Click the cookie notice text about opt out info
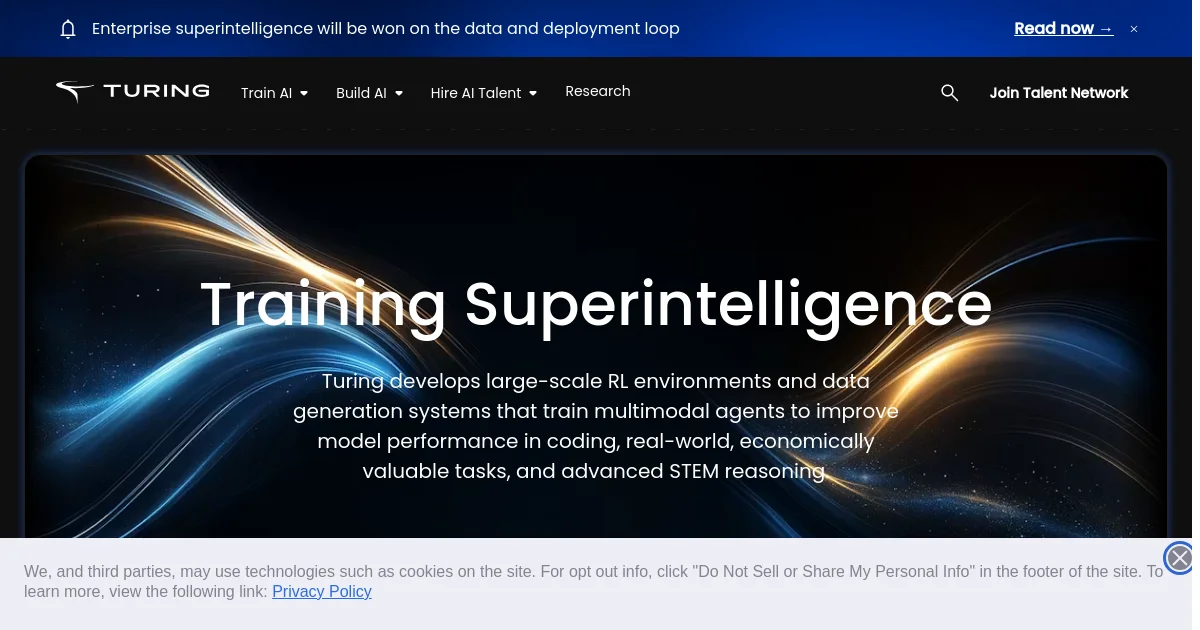This screenshot has height=630, width=1200. 593,581
